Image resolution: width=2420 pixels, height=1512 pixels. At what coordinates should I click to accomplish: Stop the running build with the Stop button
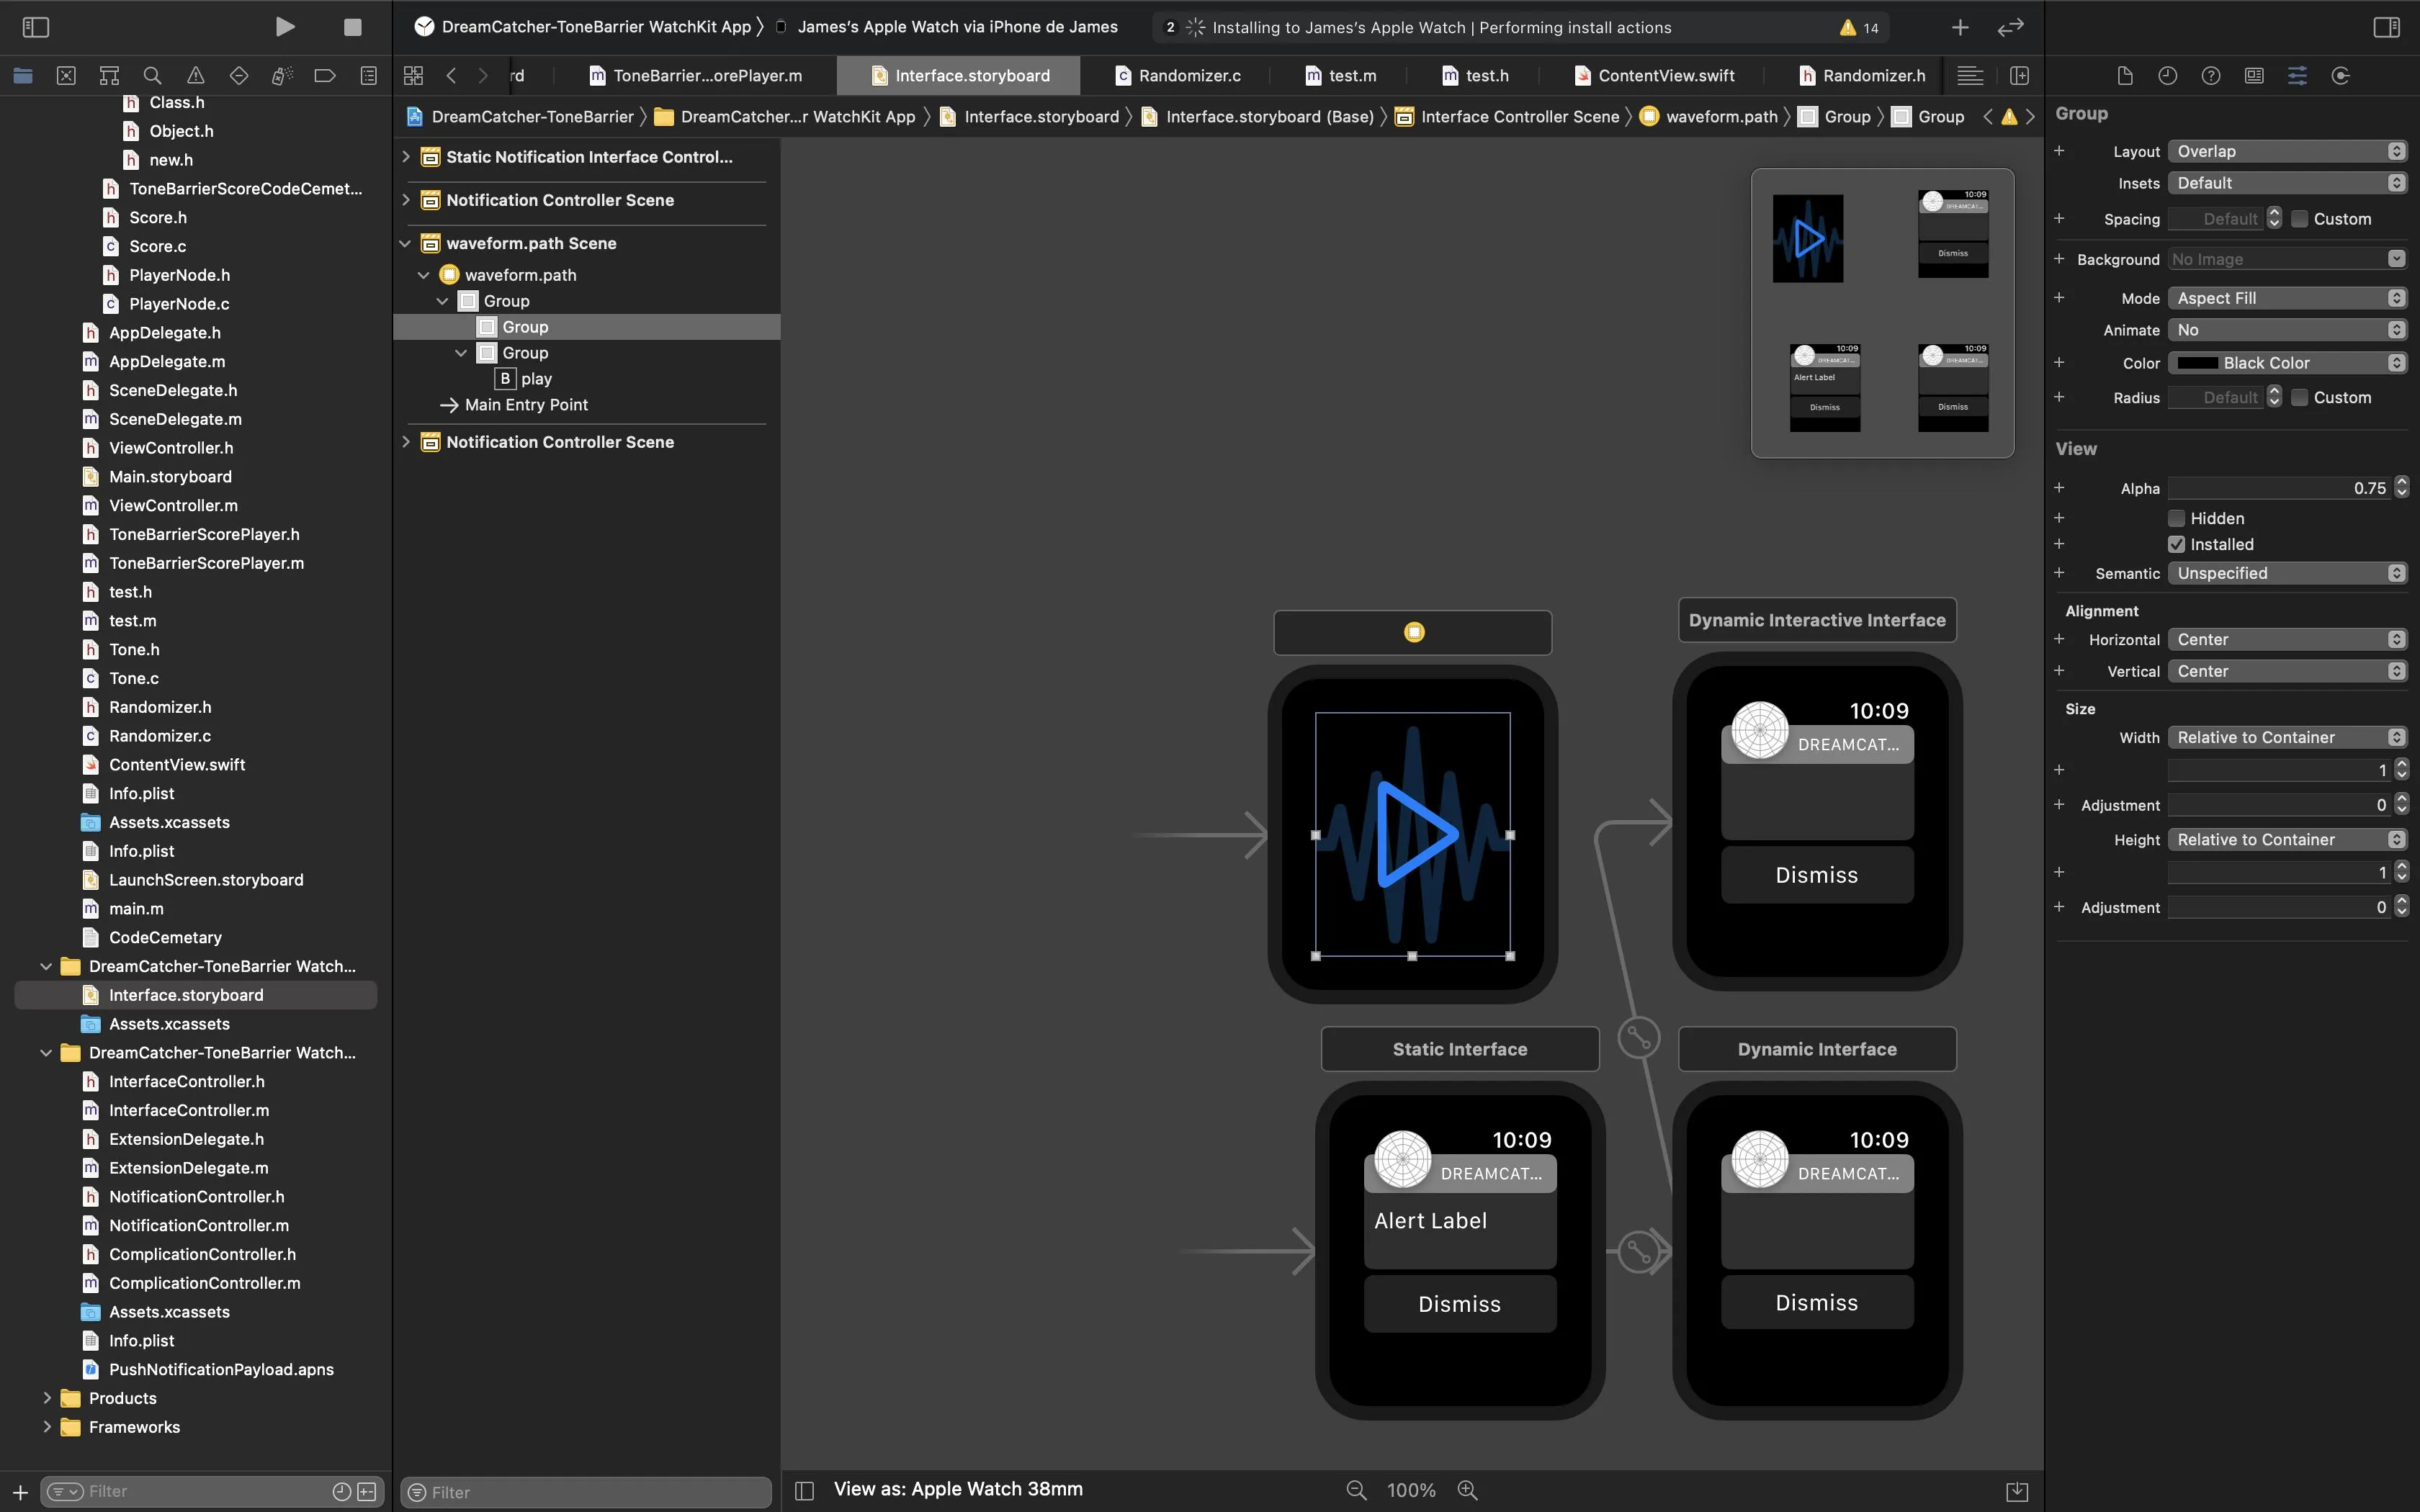(352, 27)
